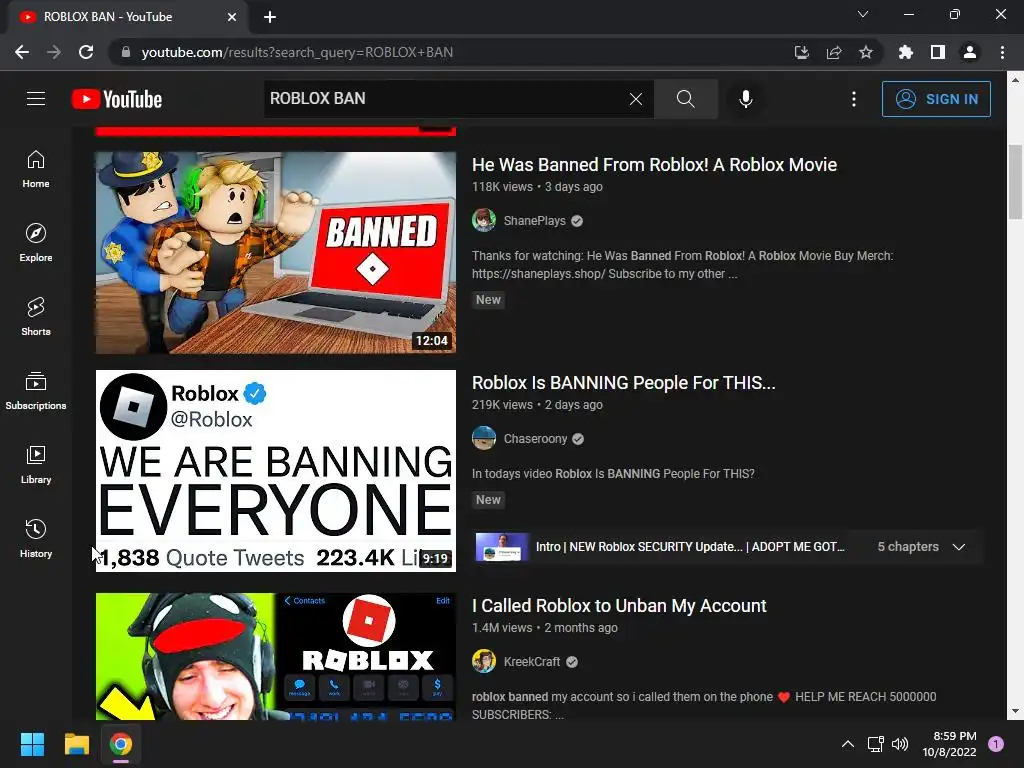Click Chrome icon in taskbar

(120, 744)
